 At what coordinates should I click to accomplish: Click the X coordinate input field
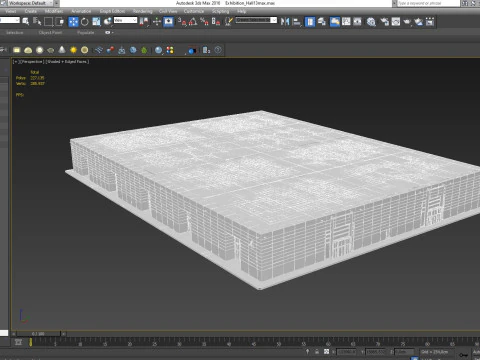point(347,352)
